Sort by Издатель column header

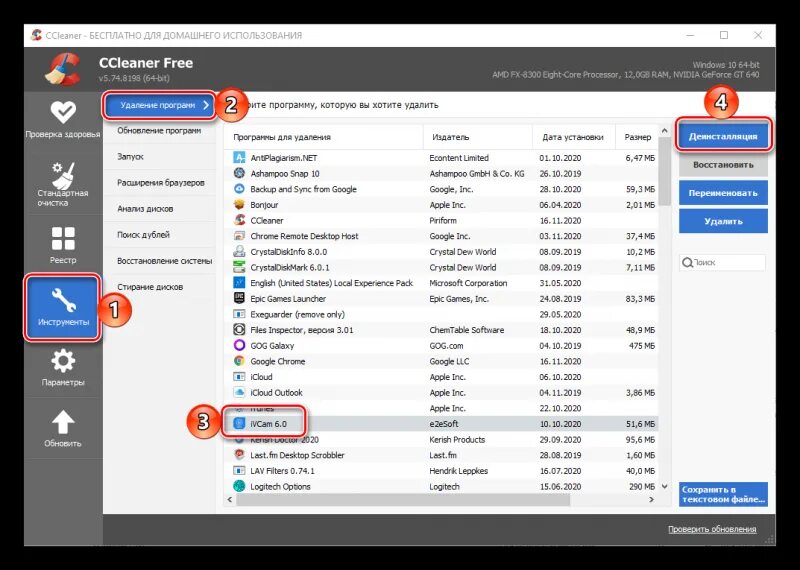(x=478, y=137)
